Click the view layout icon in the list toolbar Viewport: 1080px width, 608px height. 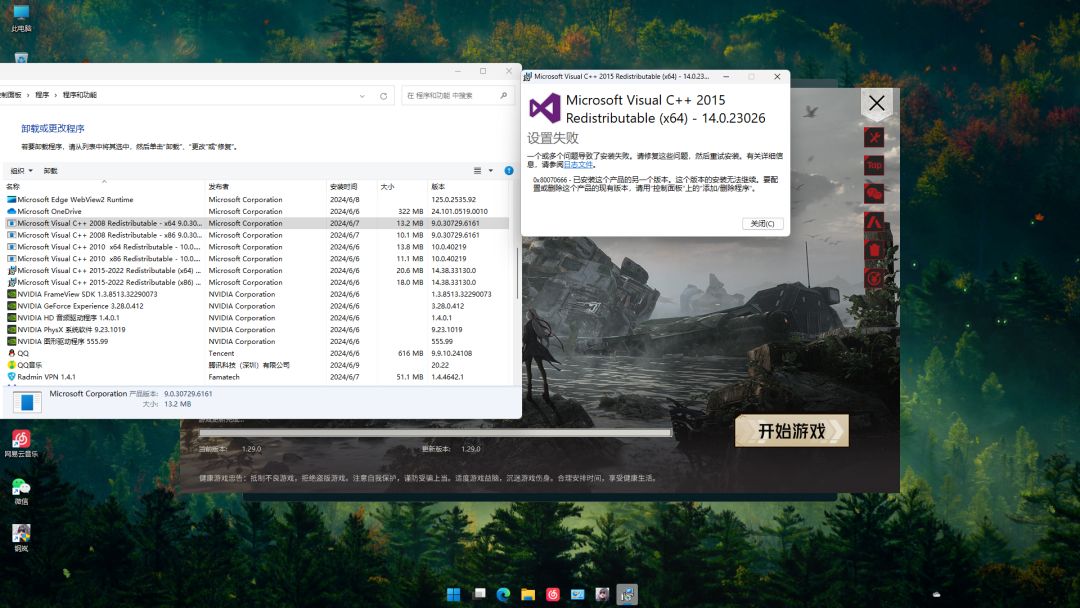477,171
